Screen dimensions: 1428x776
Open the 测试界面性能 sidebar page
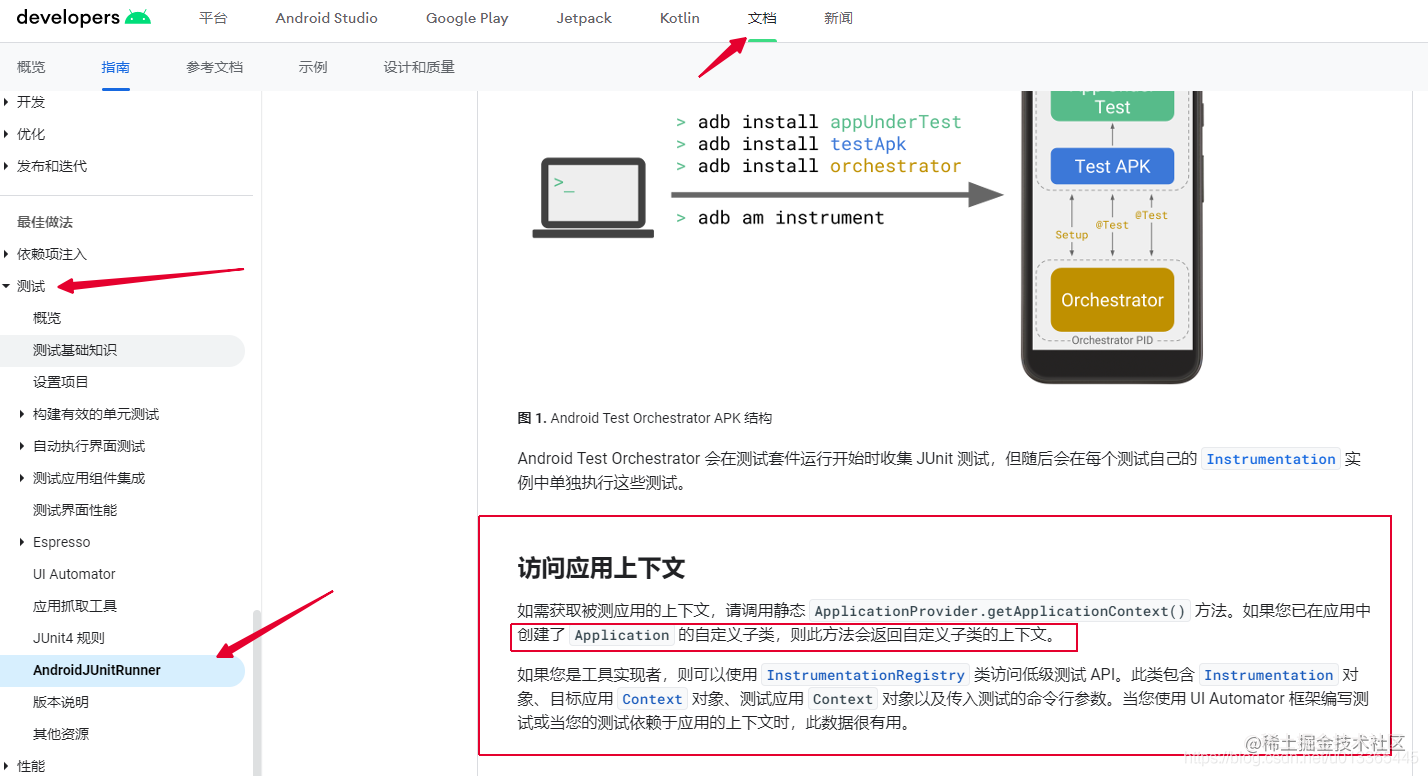click(75, 510)
